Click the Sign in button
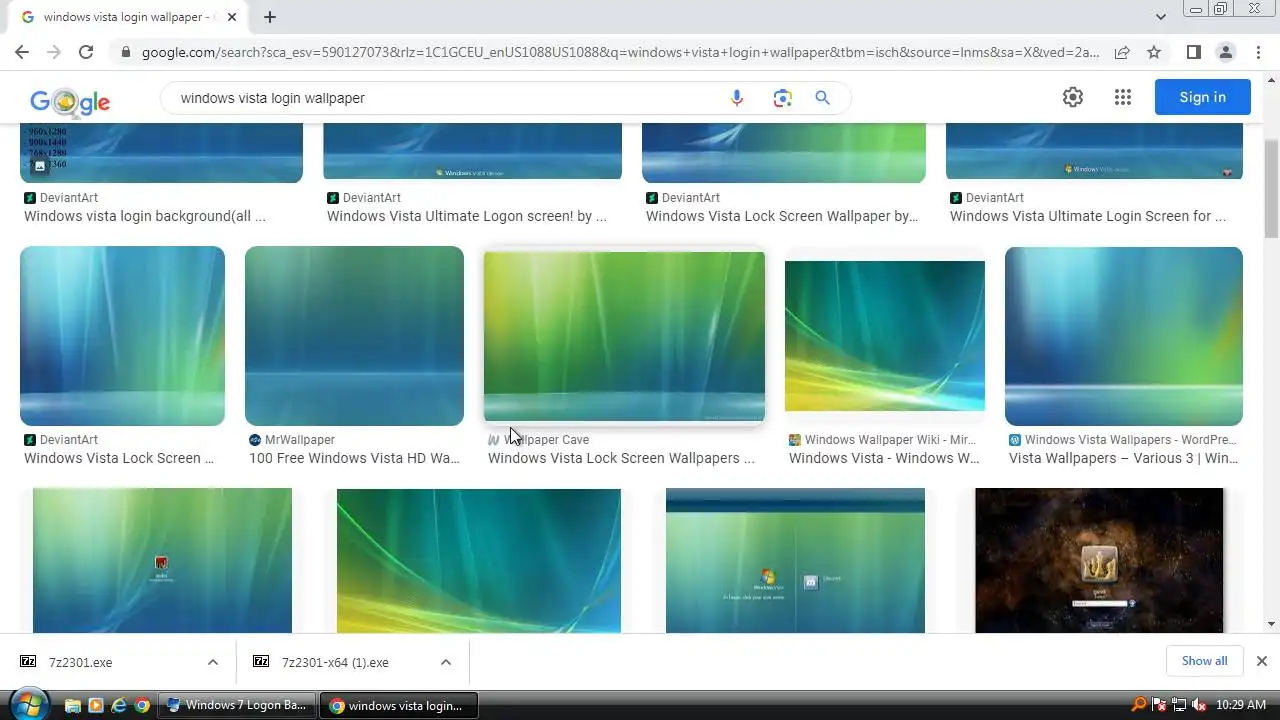 [1202, 97]
